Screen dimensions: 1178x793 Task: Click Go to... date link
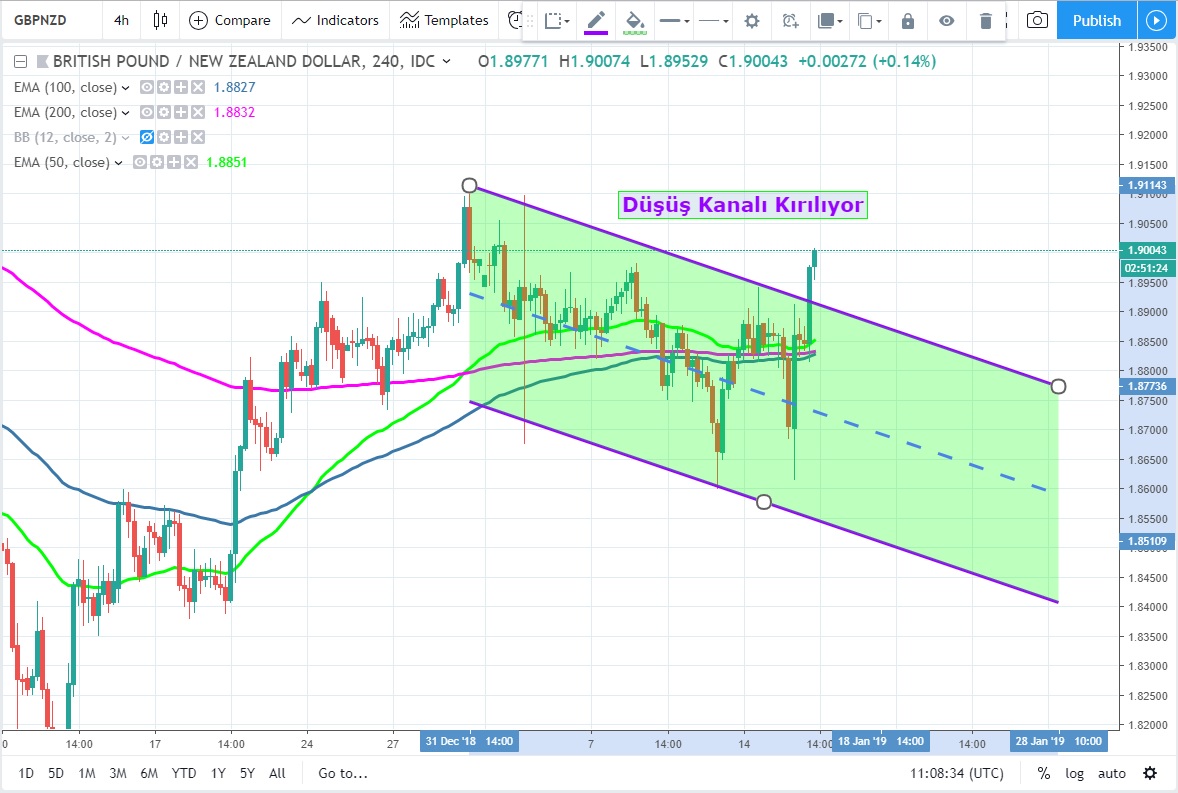click(x=343, y=773)
